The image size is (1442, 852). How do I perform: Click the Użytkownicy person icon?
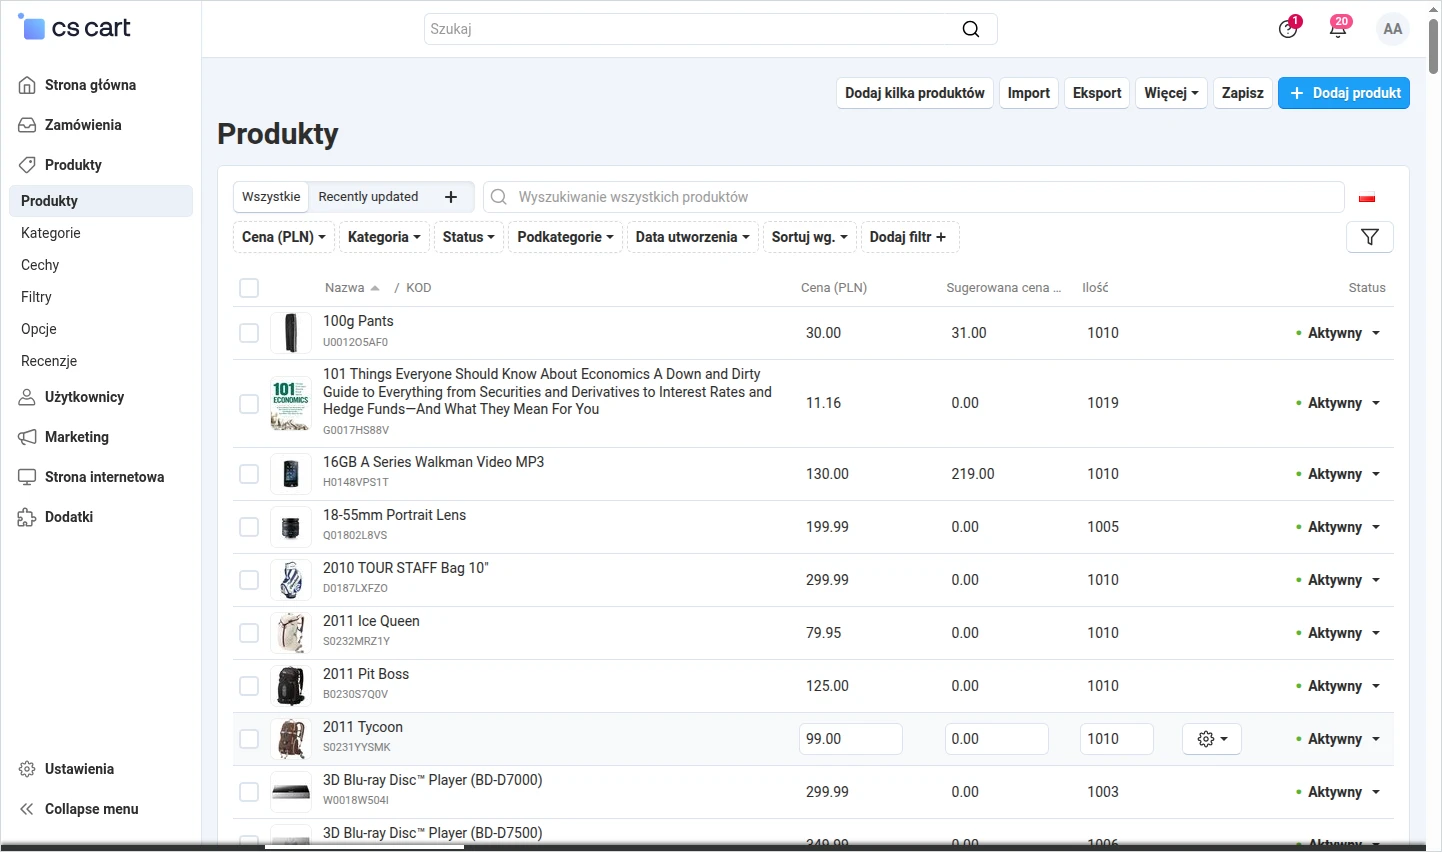coord(27,397)
